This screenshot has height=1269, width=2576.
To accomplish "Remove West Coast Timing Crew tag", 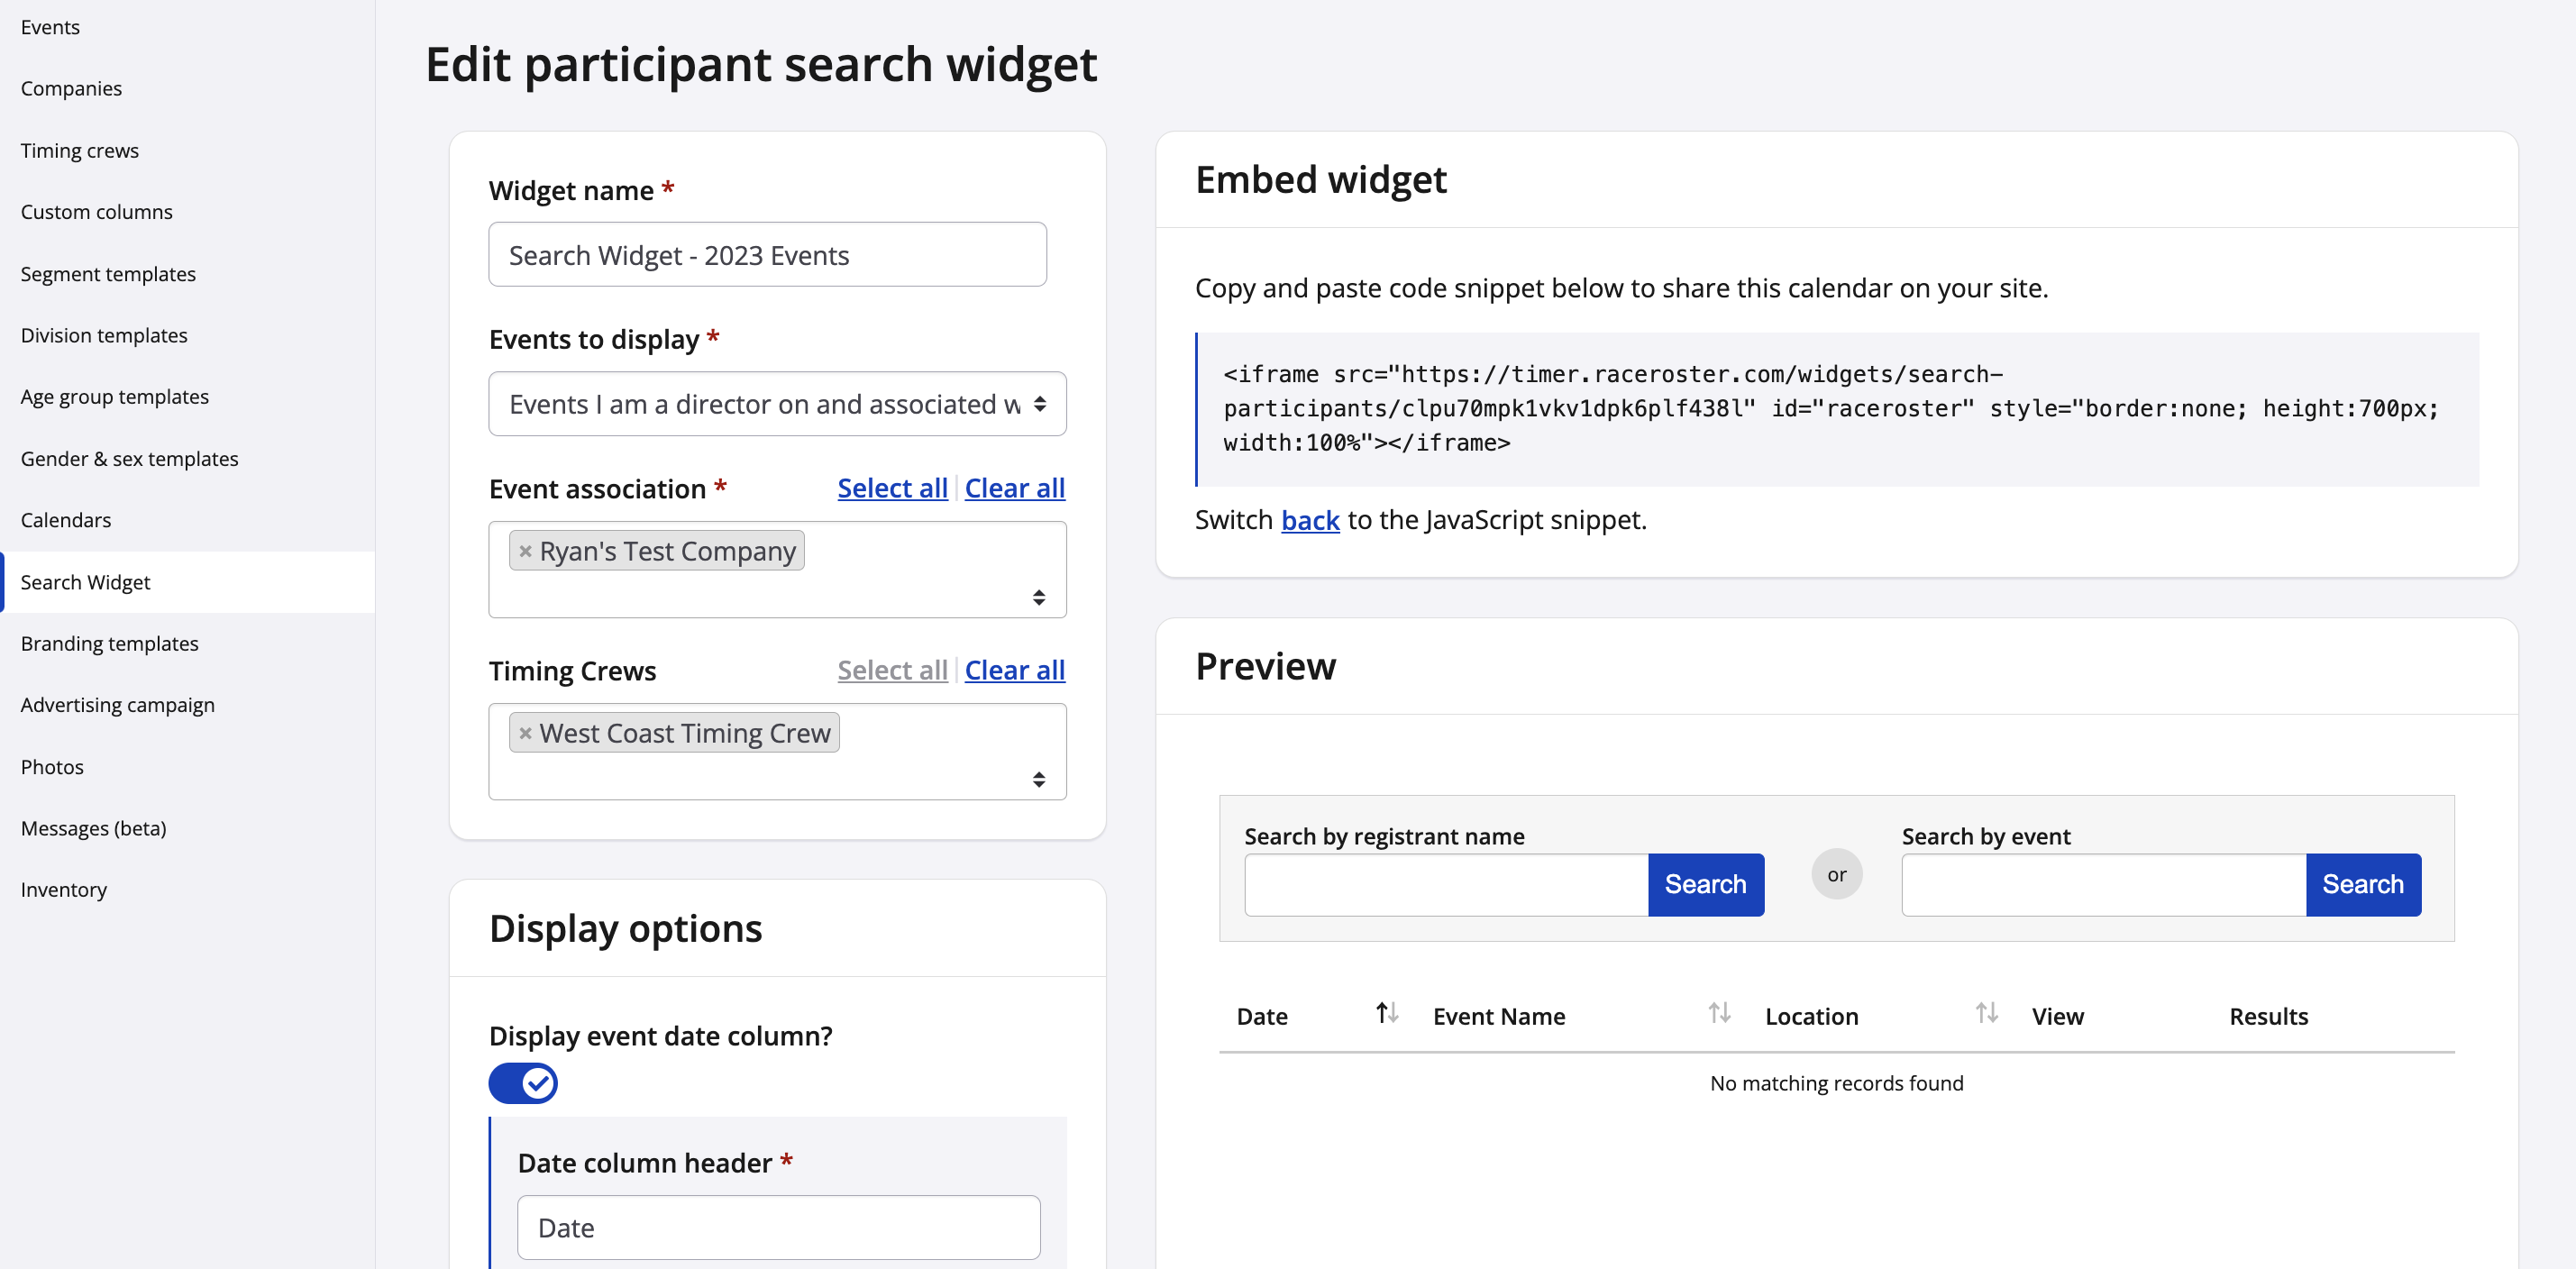I will point(525,733).
